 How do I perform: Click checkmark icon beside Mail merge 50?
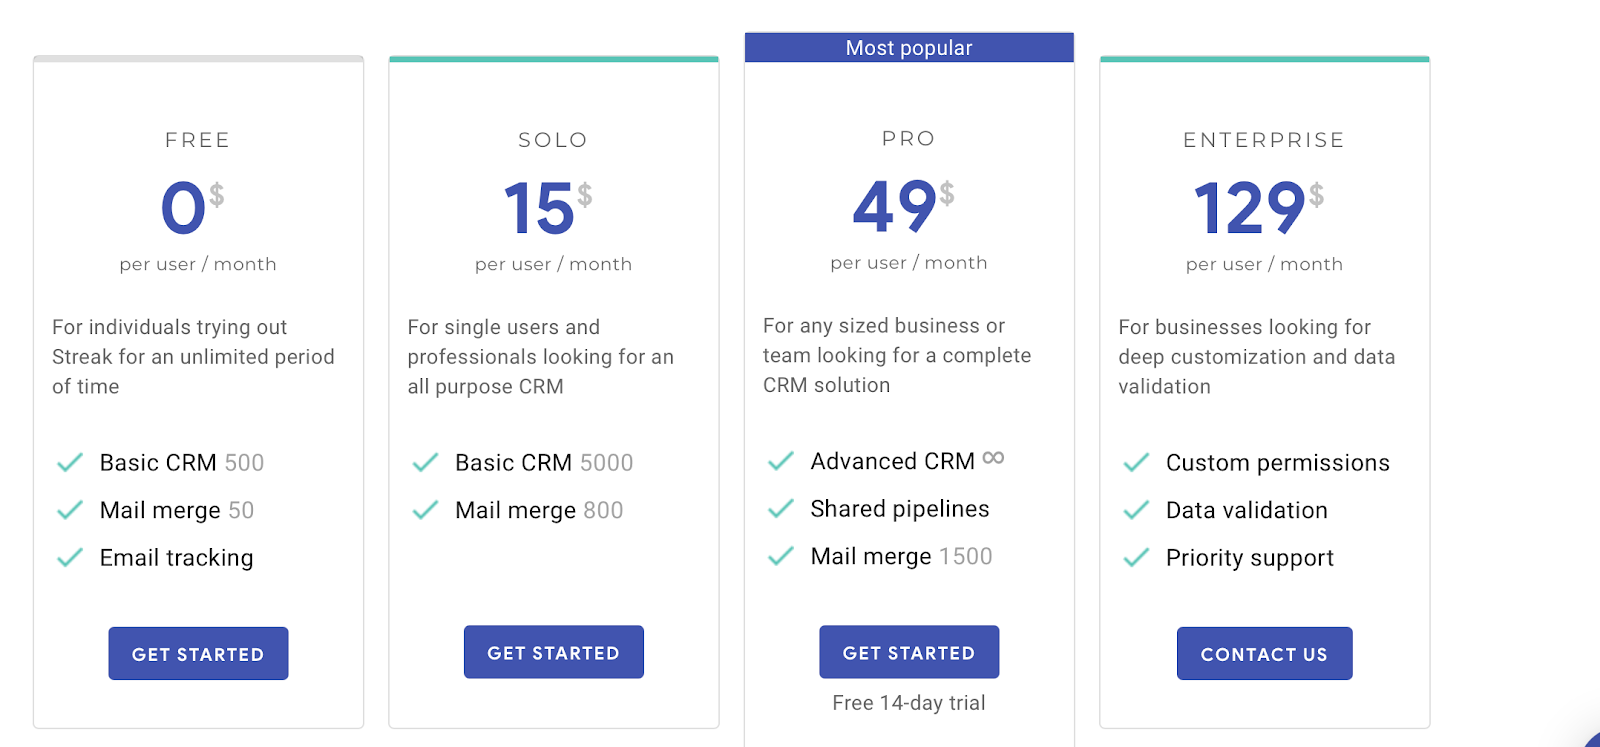click(70, 511)
